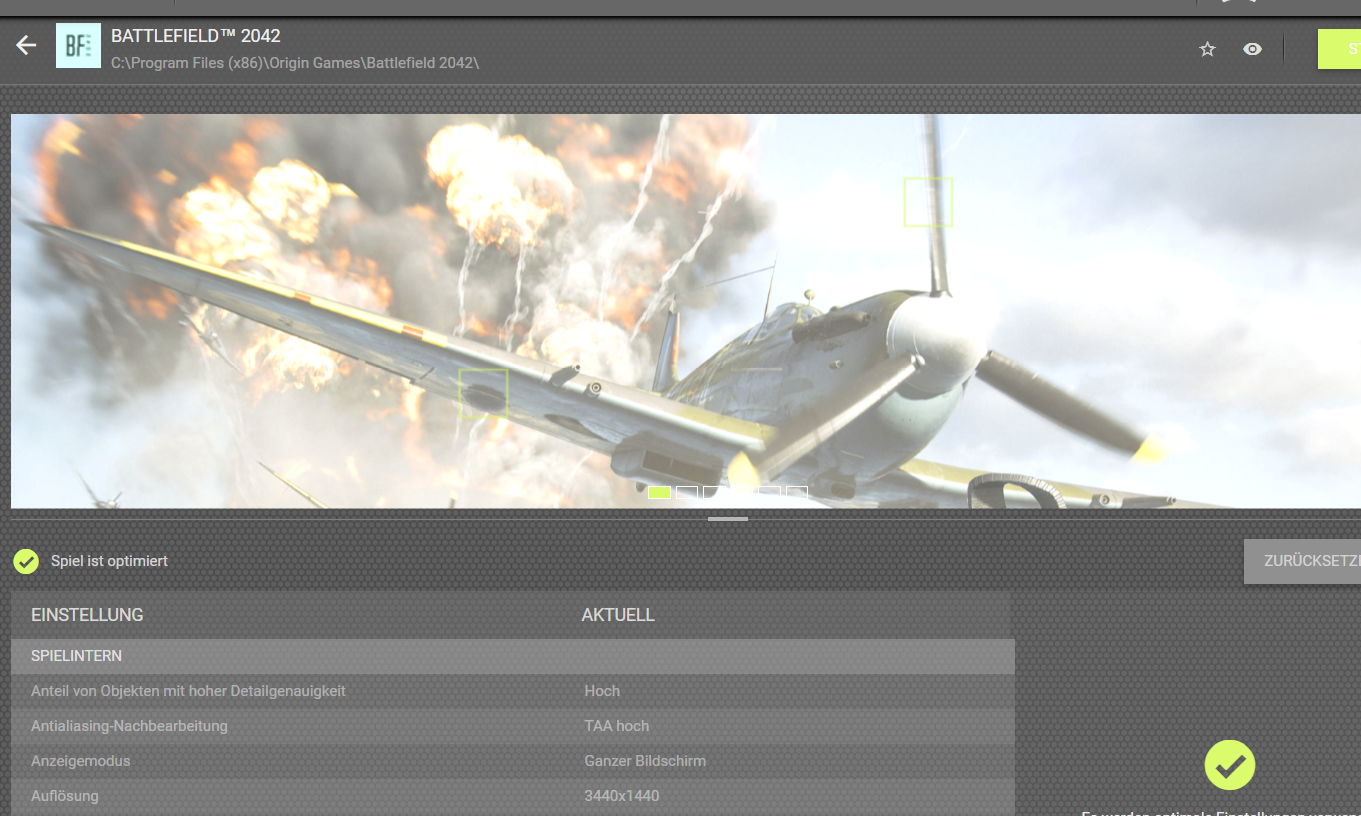Click the Battlefield 2042 game logo
The image size is (1361, 816).
(x=78, y=45)
